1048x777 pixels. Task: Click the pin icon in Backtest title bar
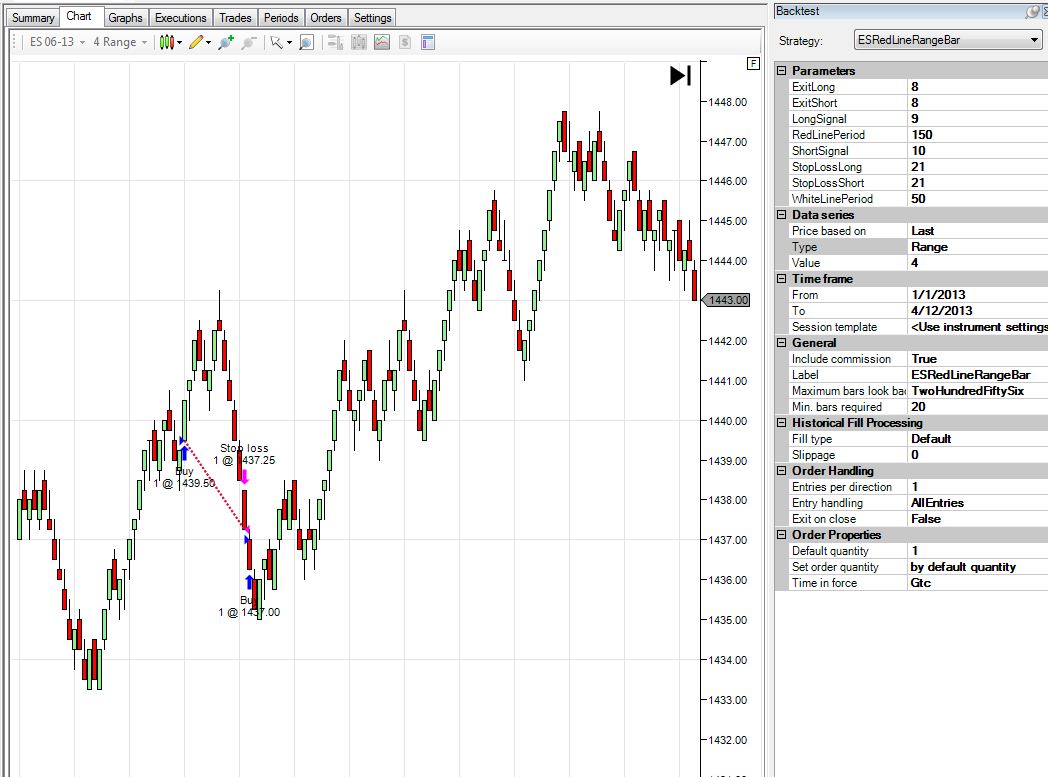click(1032, 11)
